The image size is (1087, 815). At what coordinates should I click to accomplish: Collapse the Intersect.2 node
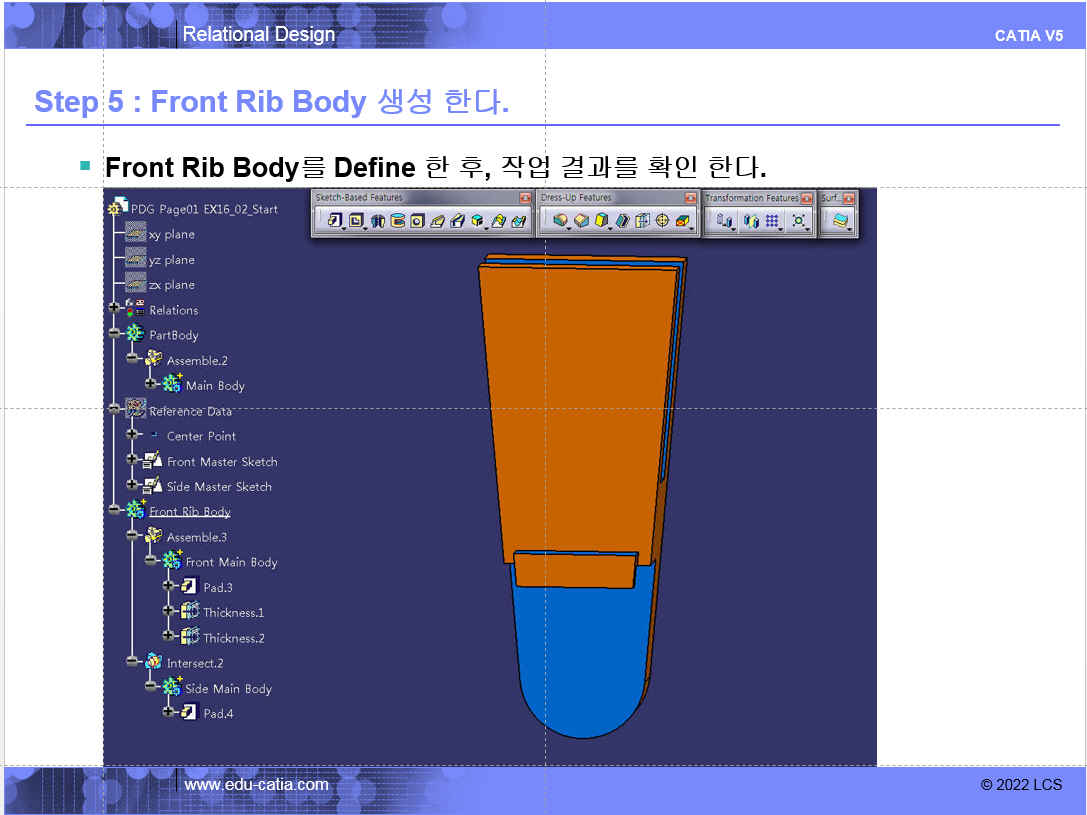[132, 662]
